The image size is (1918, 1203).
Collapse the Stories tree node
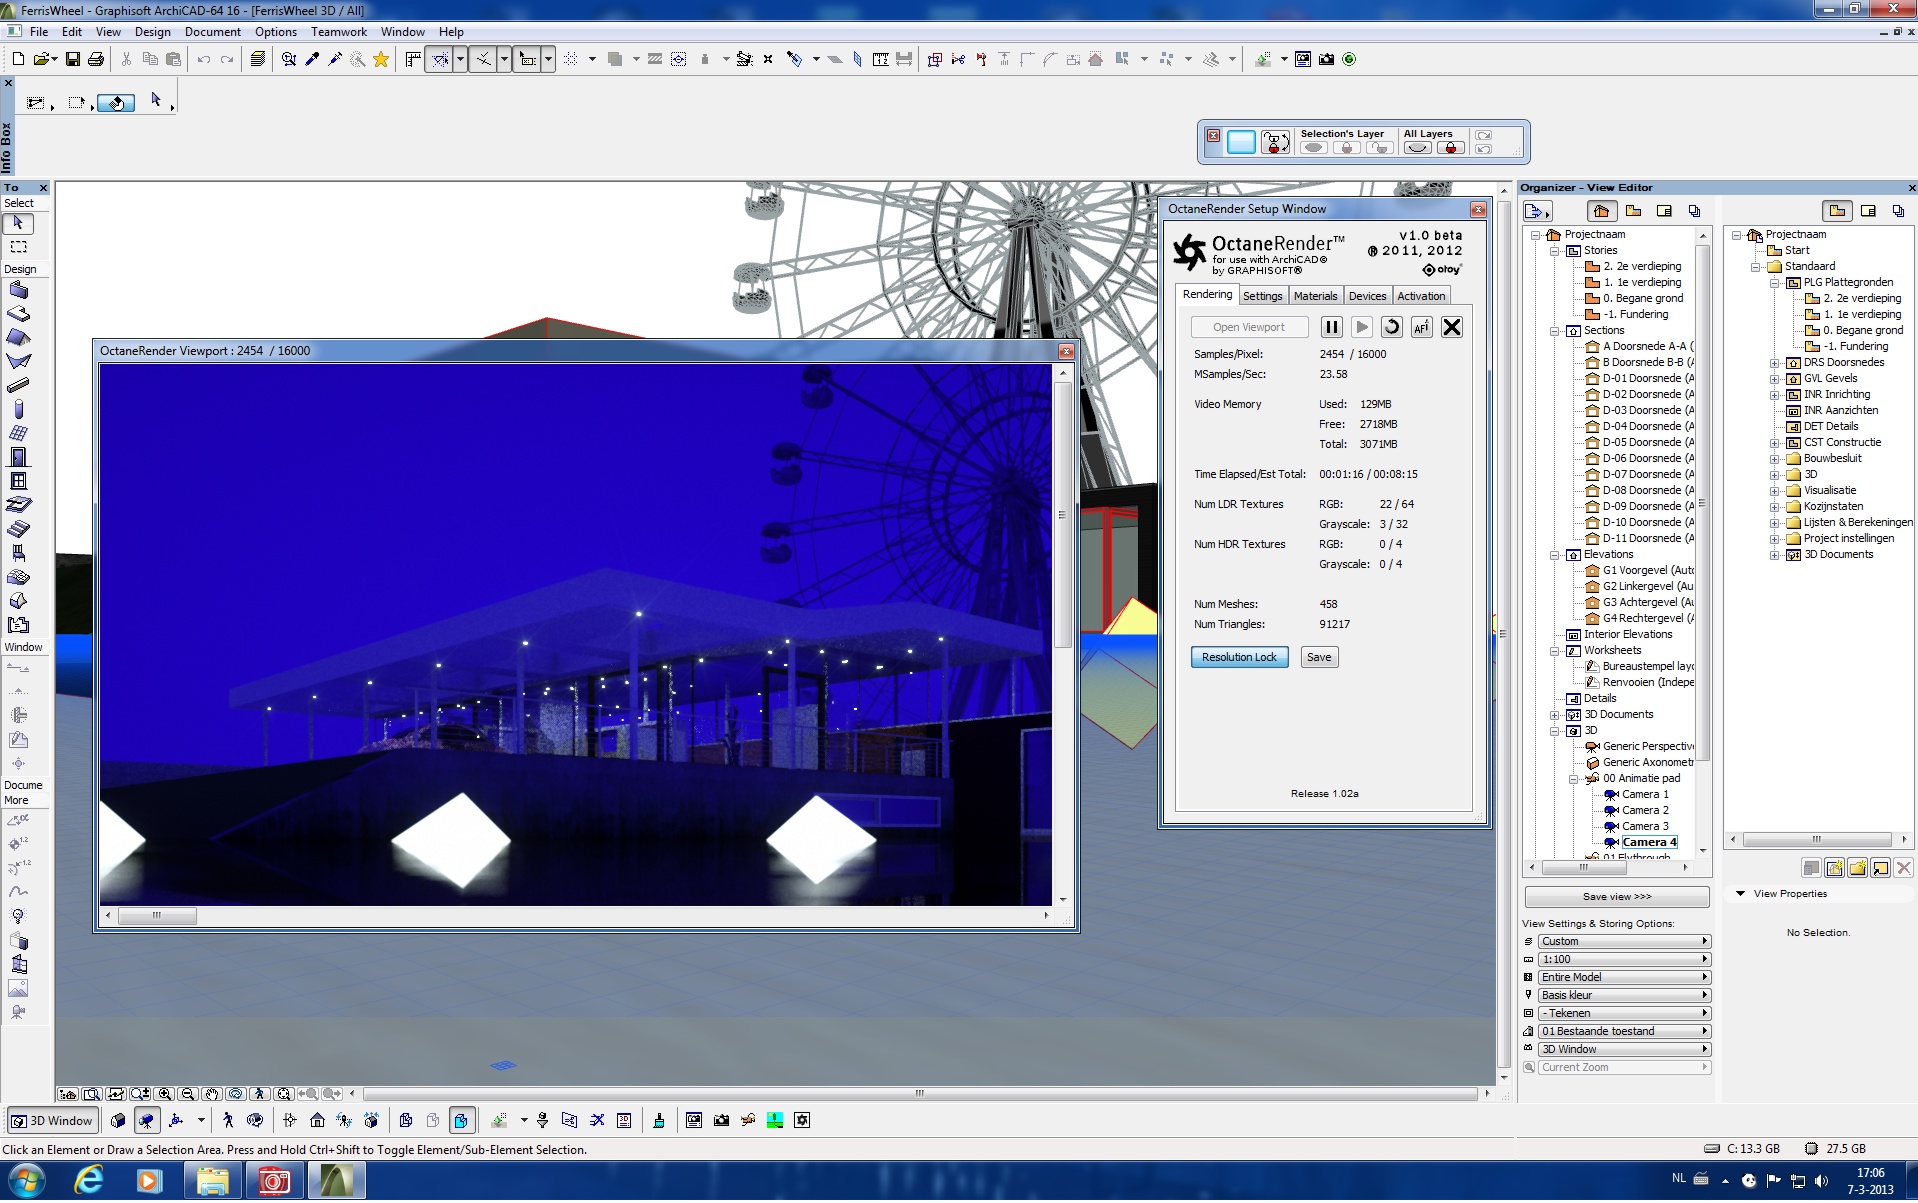pyautogui.click(x=1555, y=251)
